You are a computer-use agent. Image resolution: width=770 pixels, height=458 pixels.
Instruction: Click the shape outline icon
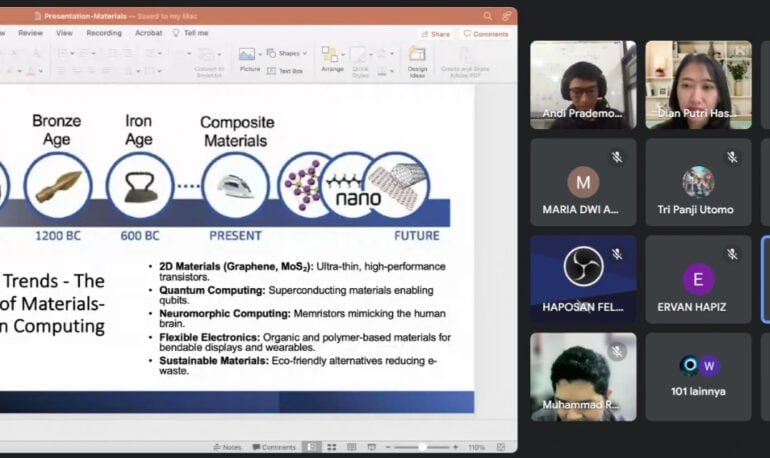(382, 72)
